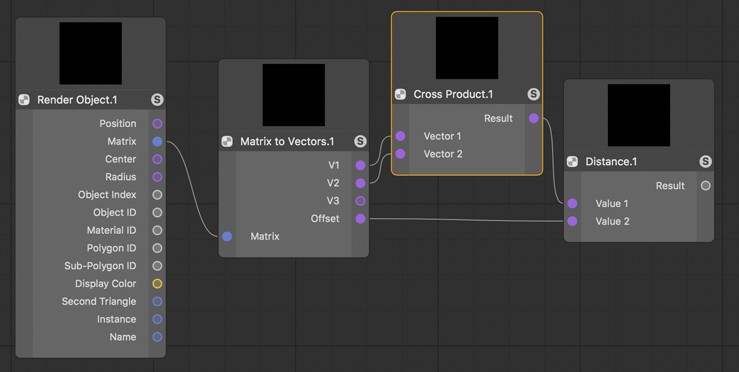Click the Value 1 input port
739x372 pixels.
tap(572, 204)
